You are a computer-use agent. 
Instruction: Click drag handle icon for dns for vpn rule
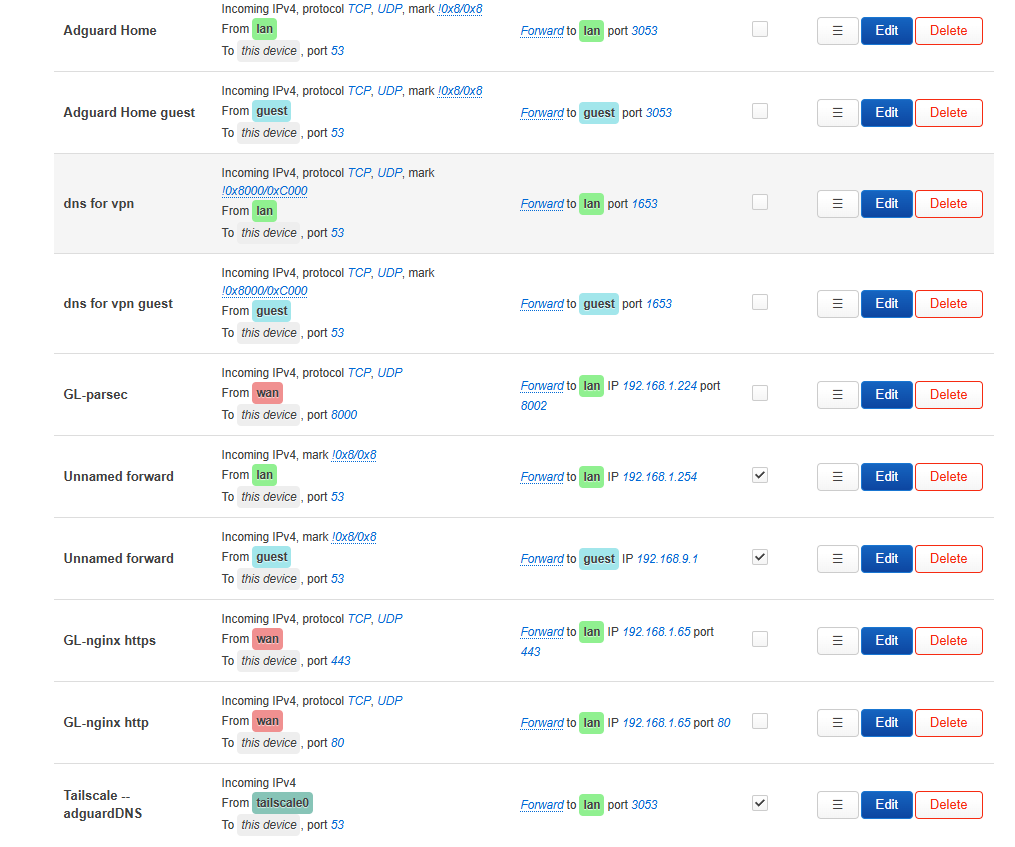pyautogui.click(x=837, y=204)
